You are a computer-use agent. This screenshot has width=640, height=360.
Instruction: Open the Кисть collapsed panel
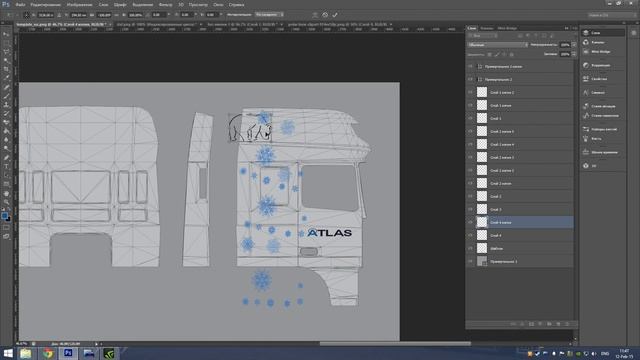[x=602, y=139]
